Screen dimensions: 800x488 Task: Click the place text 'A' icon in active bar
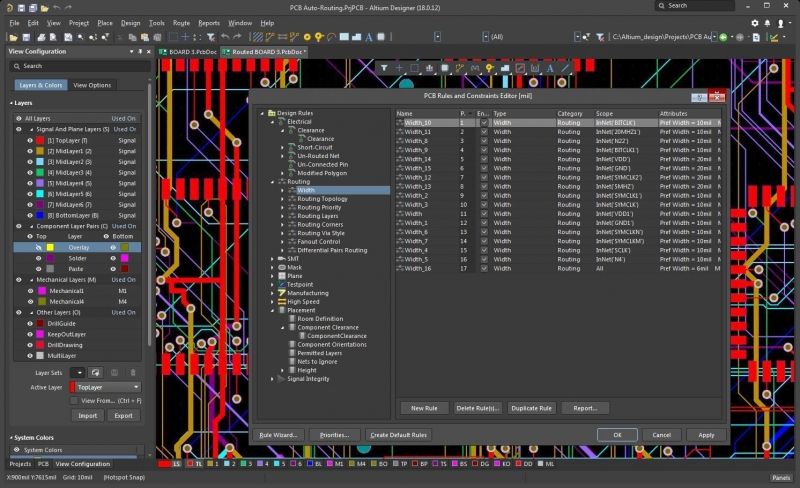point(550,68)
